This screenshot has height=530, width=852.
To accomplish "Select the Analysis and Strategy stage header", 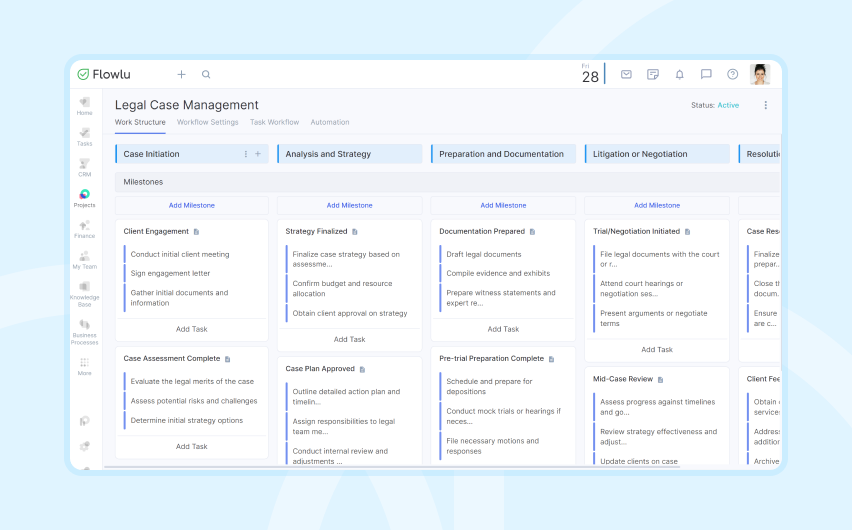I will point(349,154).
